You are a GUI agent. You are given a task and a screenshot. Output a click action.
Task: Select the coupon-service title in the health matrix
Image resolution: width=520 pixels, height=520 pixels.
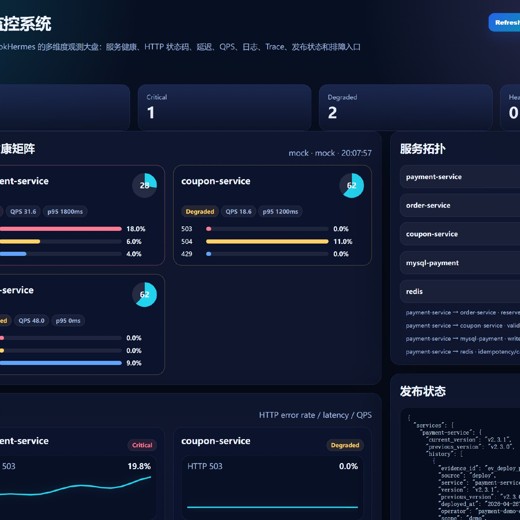216,181
